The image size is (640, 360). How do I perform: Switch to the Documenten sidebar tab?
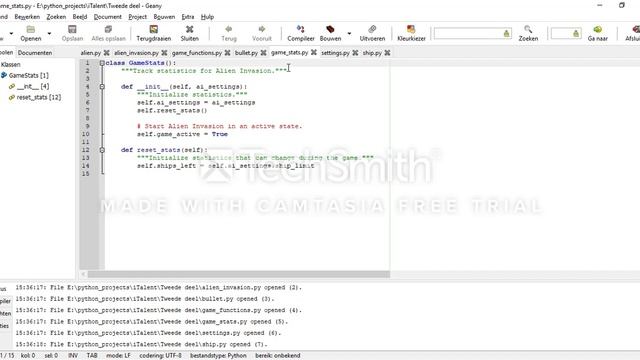click(35, 53)
